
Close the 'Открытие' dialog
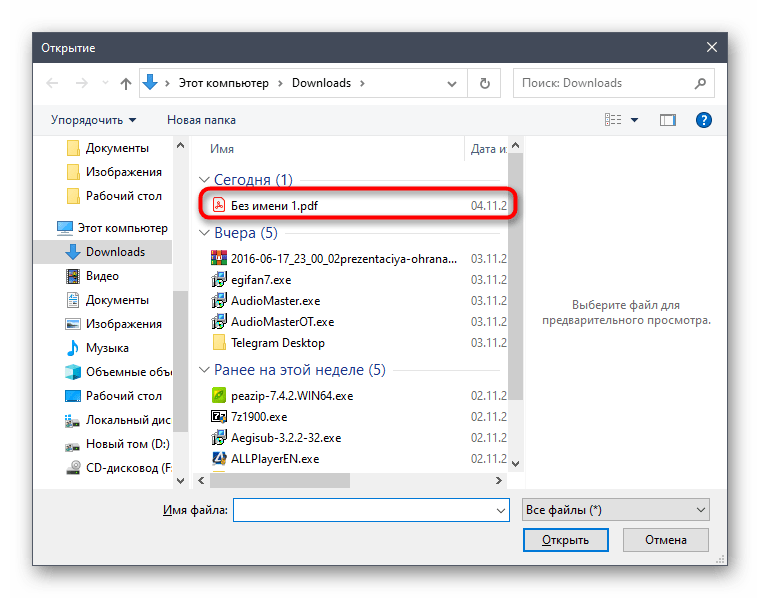click(x=712, y=47)
